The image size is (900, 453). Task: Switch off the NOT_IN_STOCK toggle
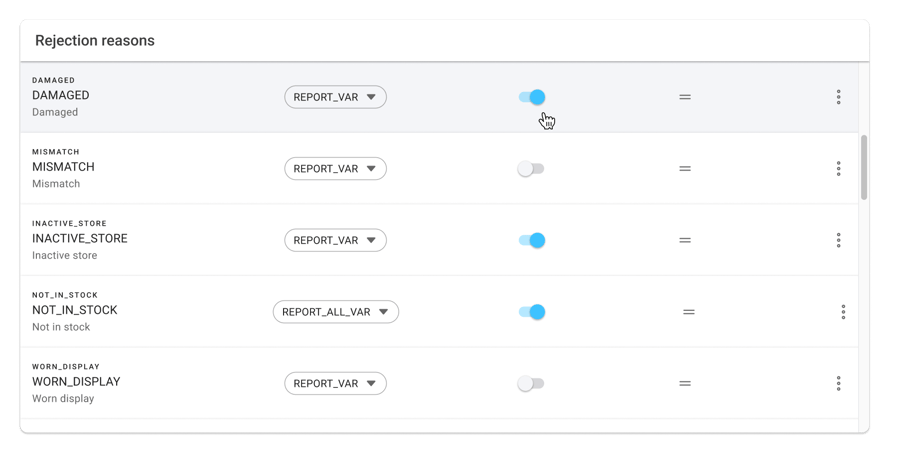pyautogui.click(x=531, y=312)
